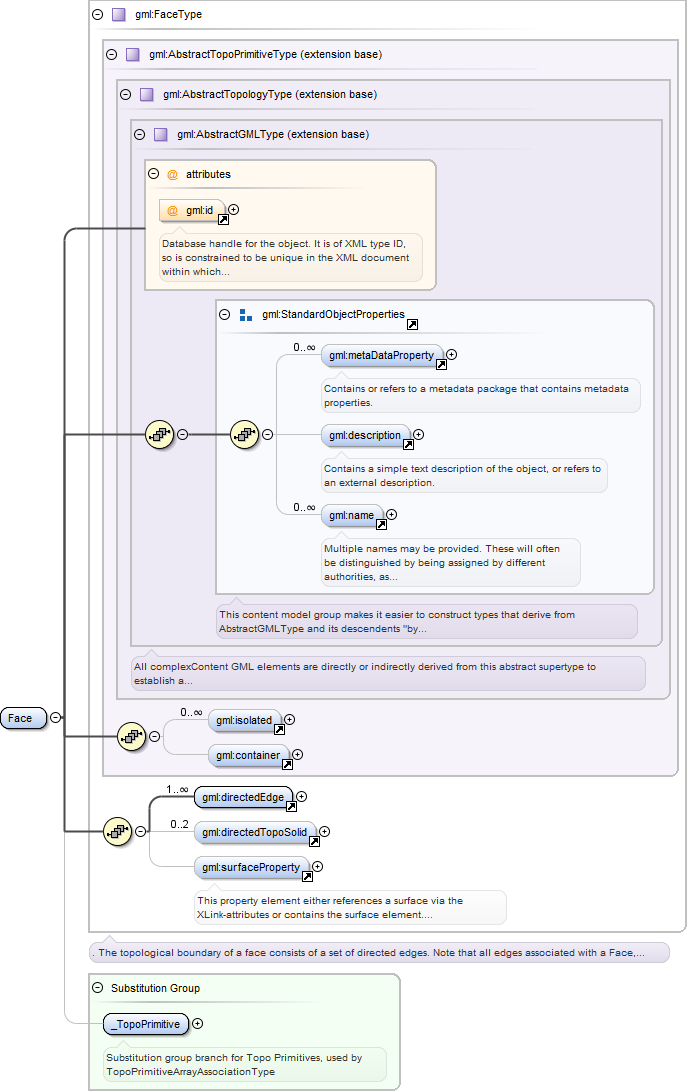Viewport: 688px width, 1092px height.
Task: Click sequence compositor beside gml:directedEdge
Action: pyautogui.click(x=118, y=831)
